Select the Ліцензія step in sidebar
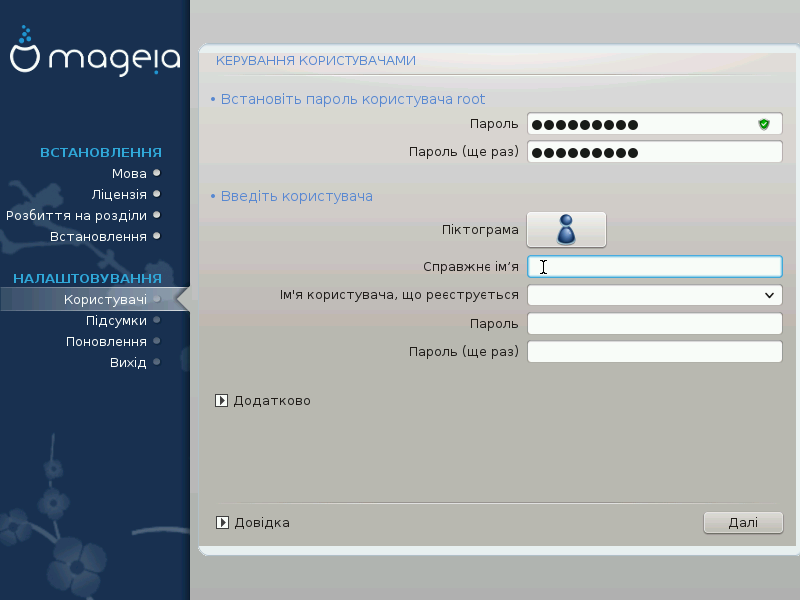Viewport: 800px width, 600px height. pos(119,194)
